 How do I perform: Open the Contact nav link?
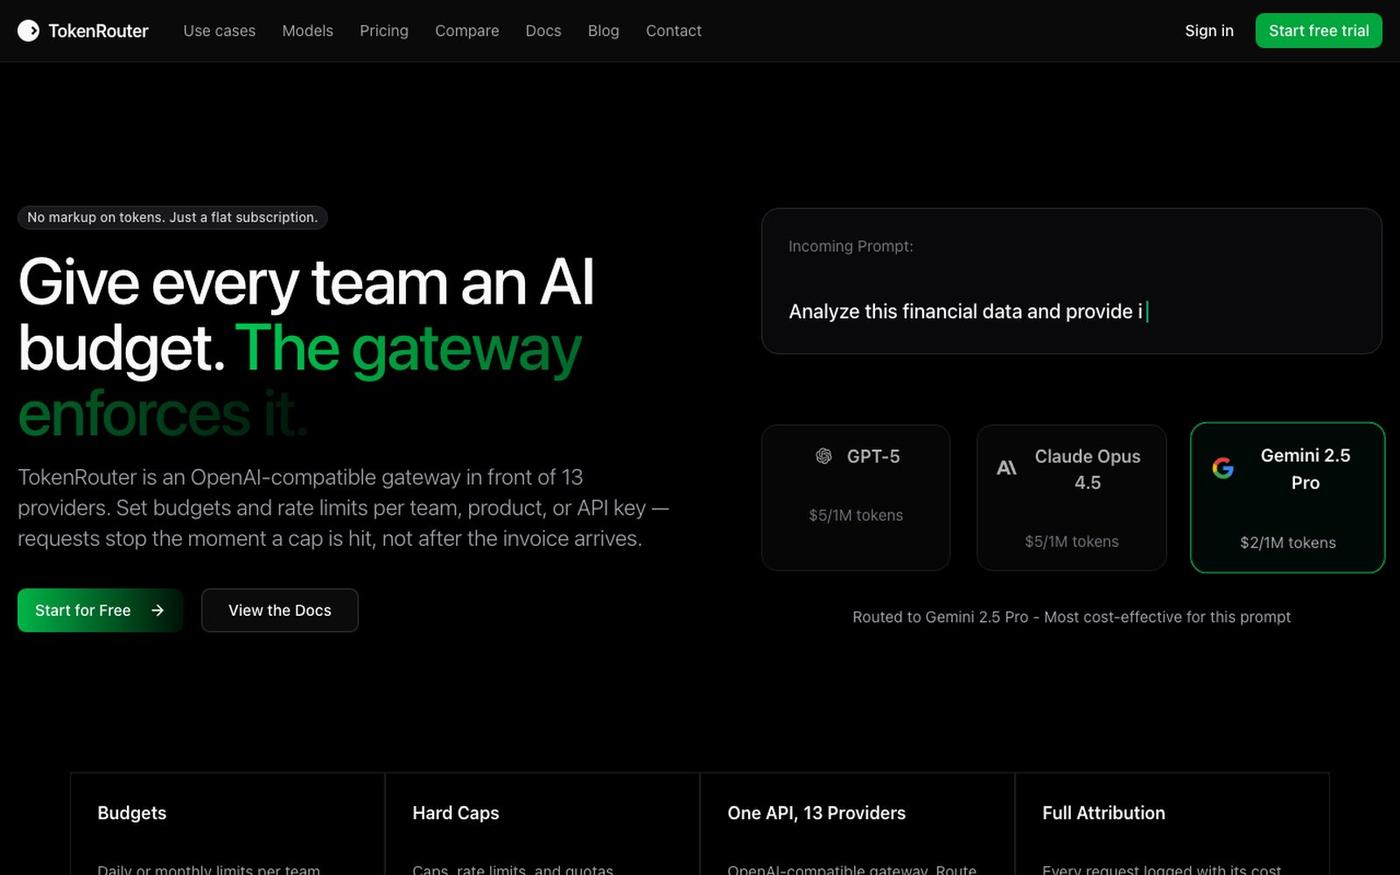coord(673,31)
